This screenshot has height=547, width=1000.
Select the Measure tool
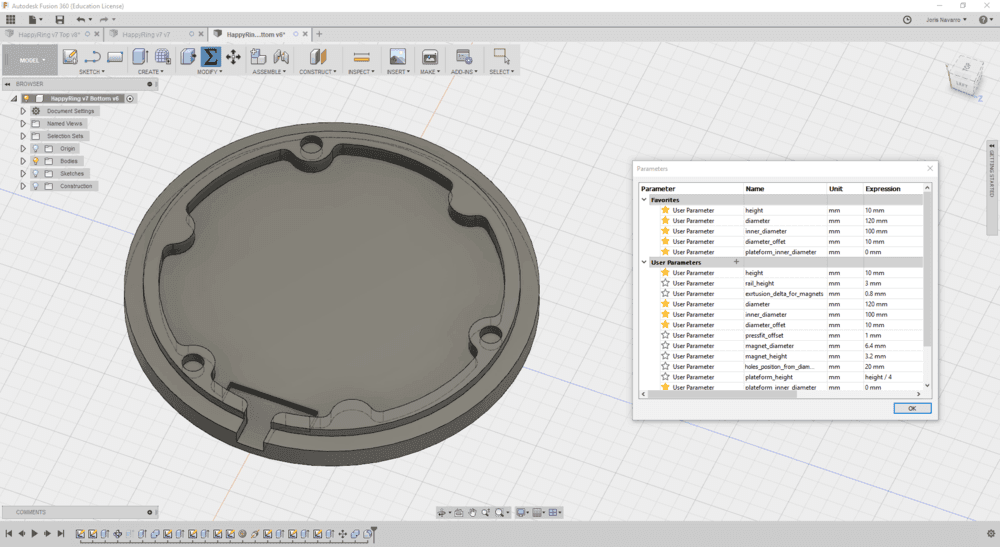tap(362, 57)
